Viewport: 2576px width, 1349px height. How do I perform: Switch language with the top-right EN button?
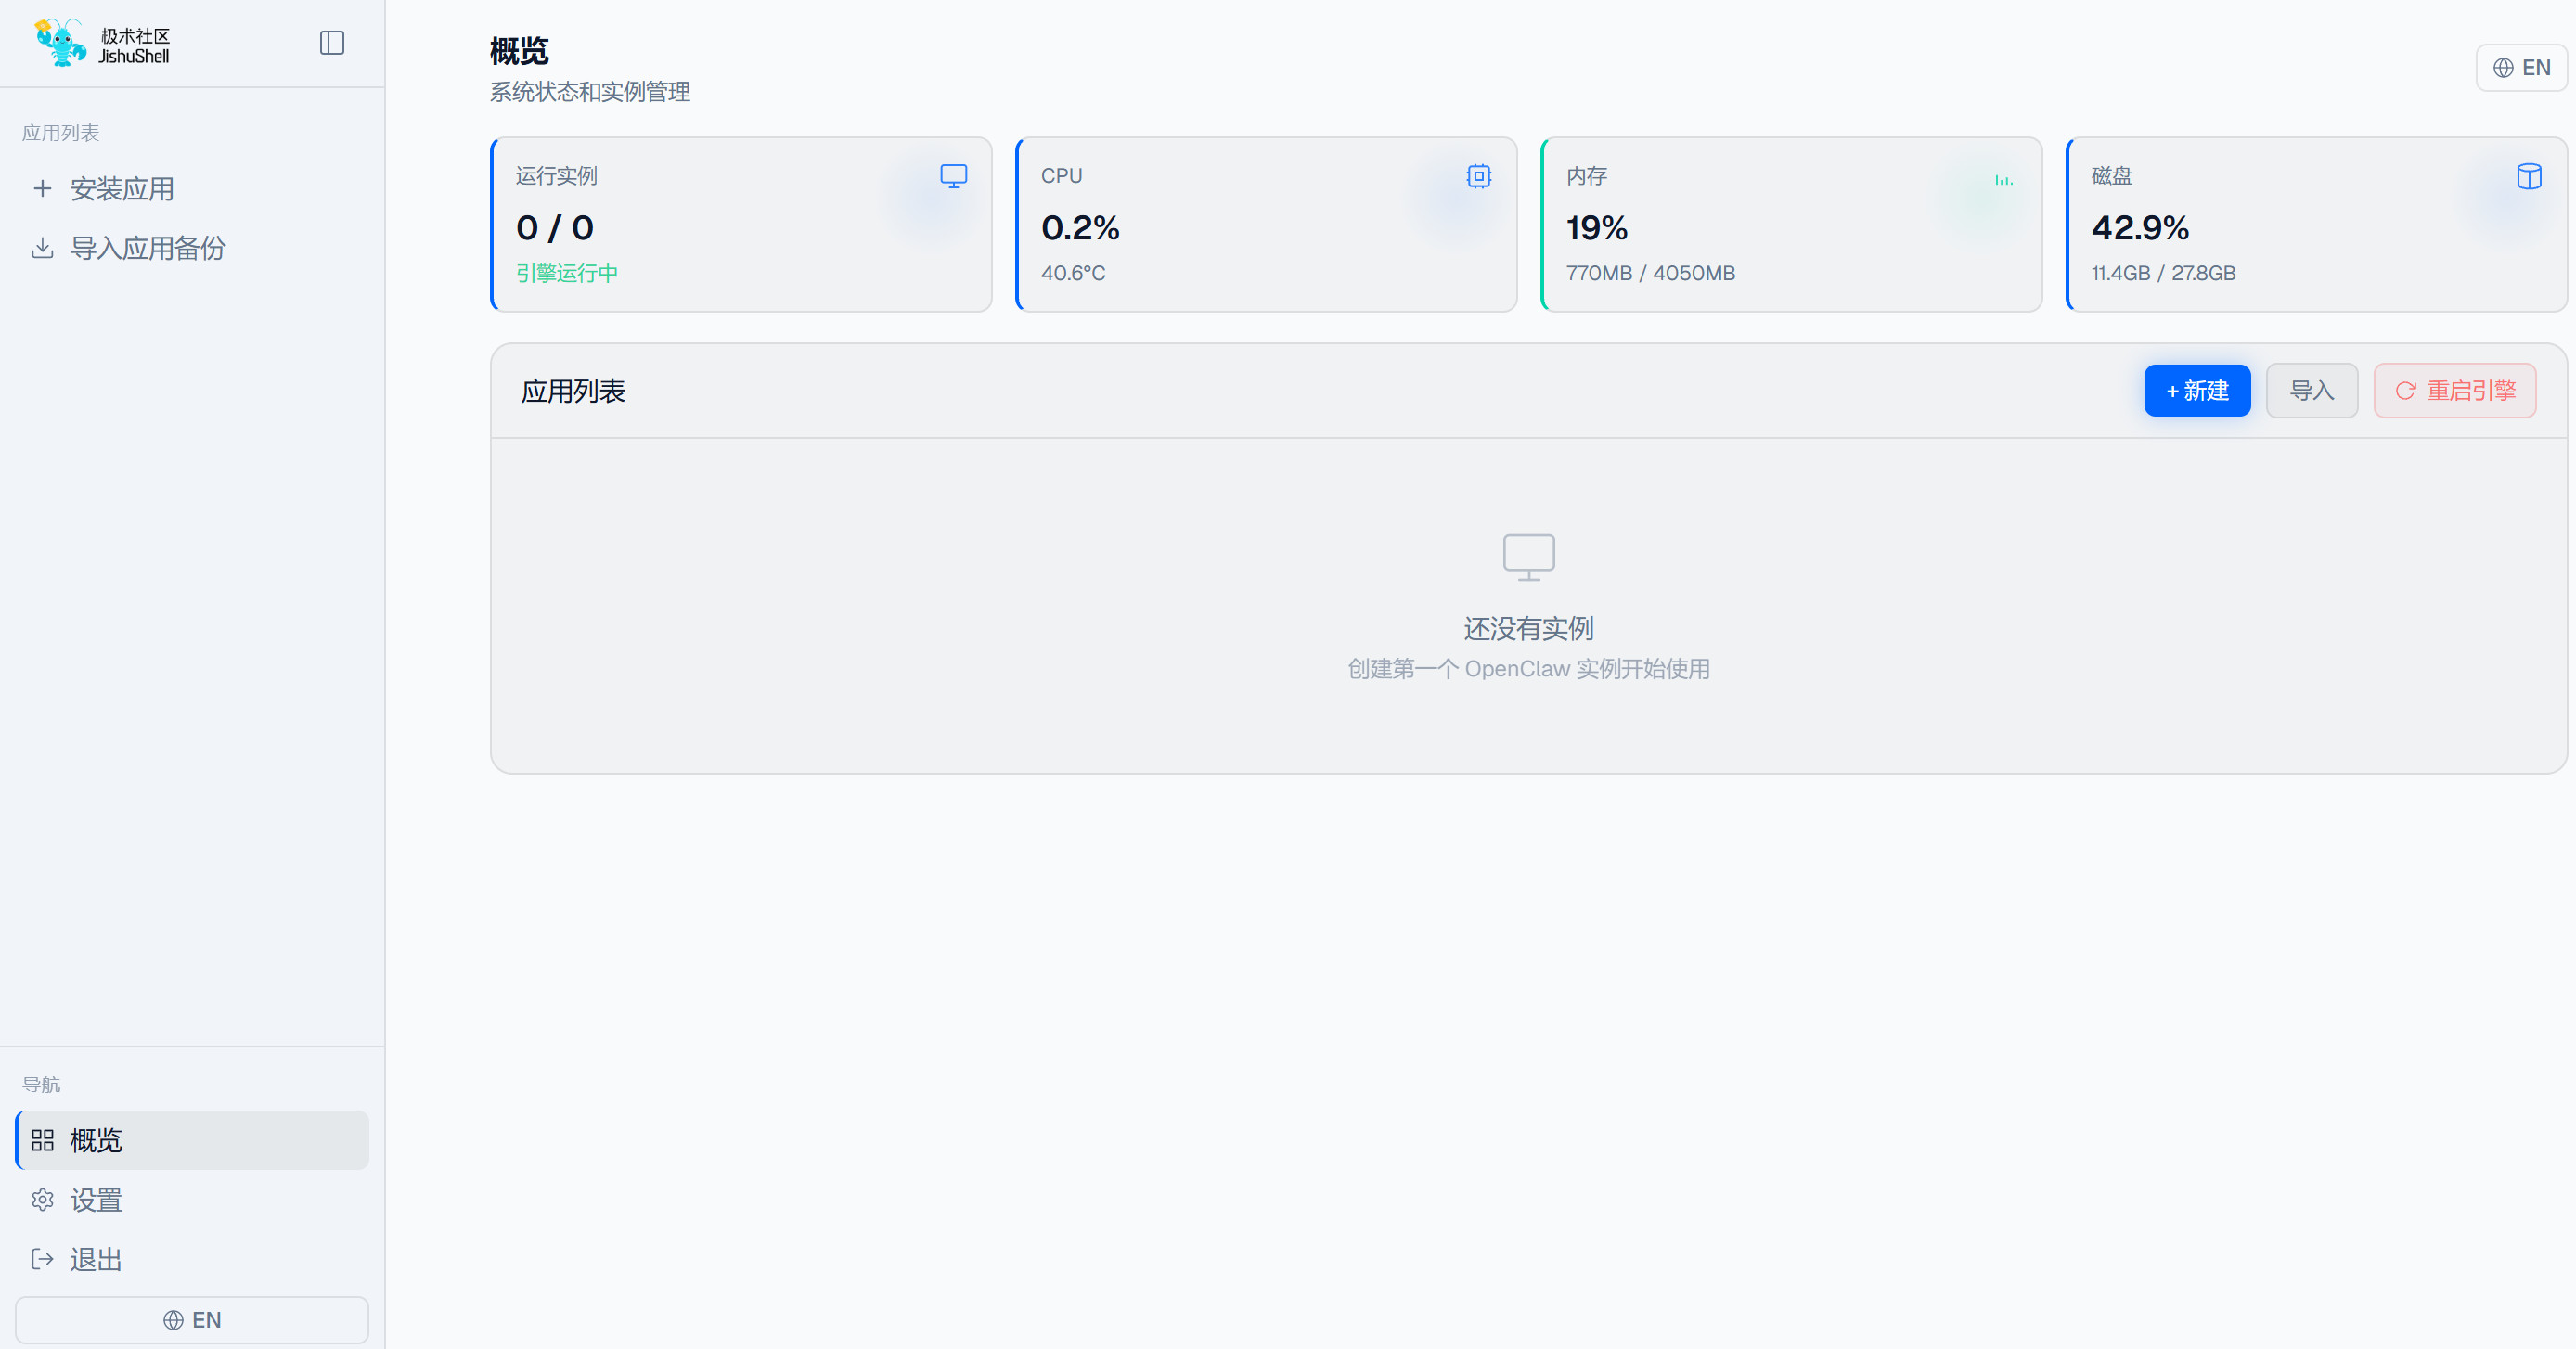(x=2521, y=68)
